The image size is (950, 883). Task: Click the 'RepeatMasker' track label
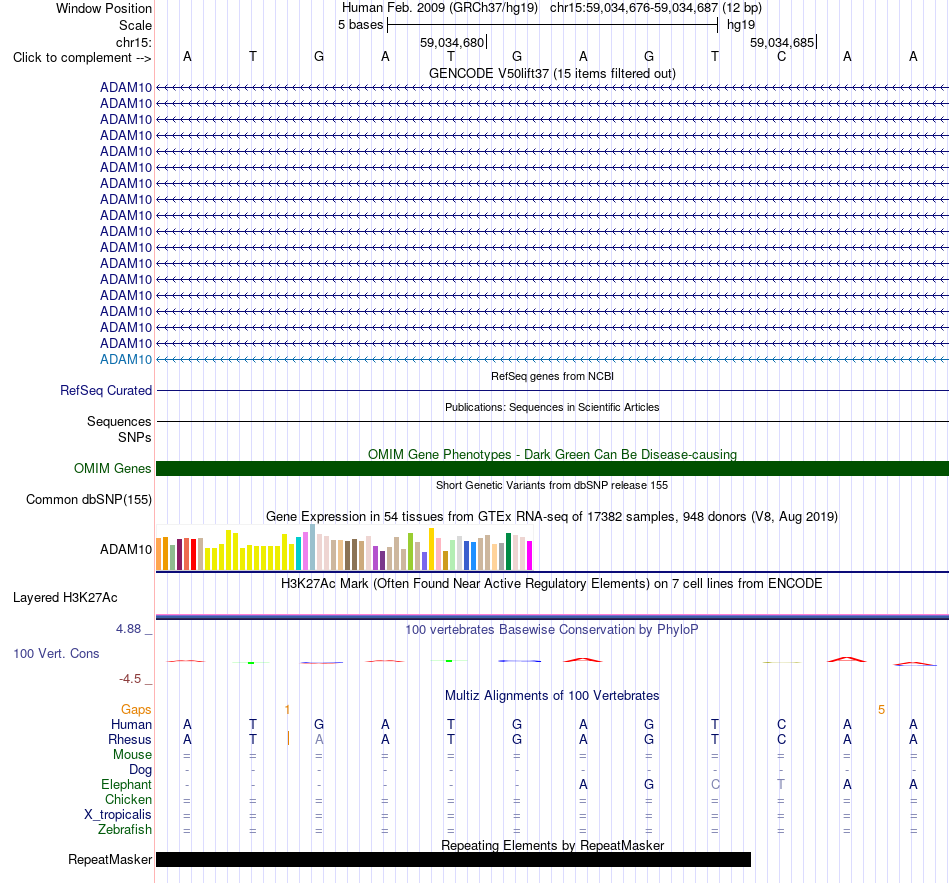click(110, 859)
